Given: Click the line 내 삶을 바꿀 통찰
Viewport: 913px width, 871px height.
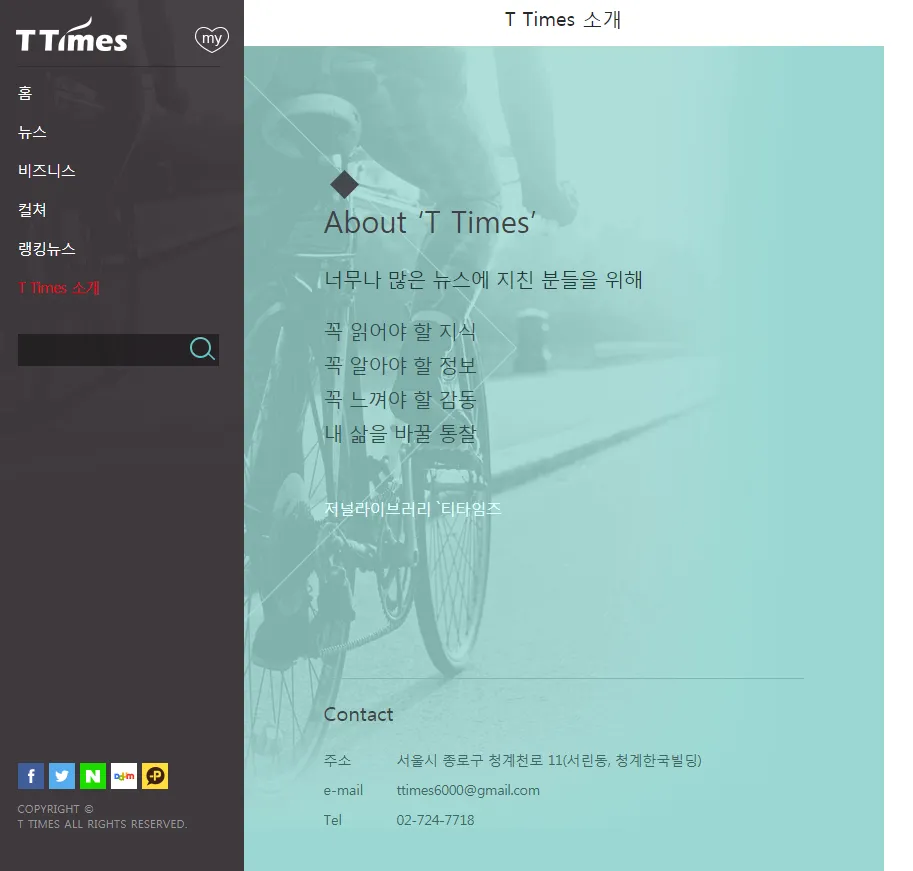Looking at the screenshot, I should 401,434.
